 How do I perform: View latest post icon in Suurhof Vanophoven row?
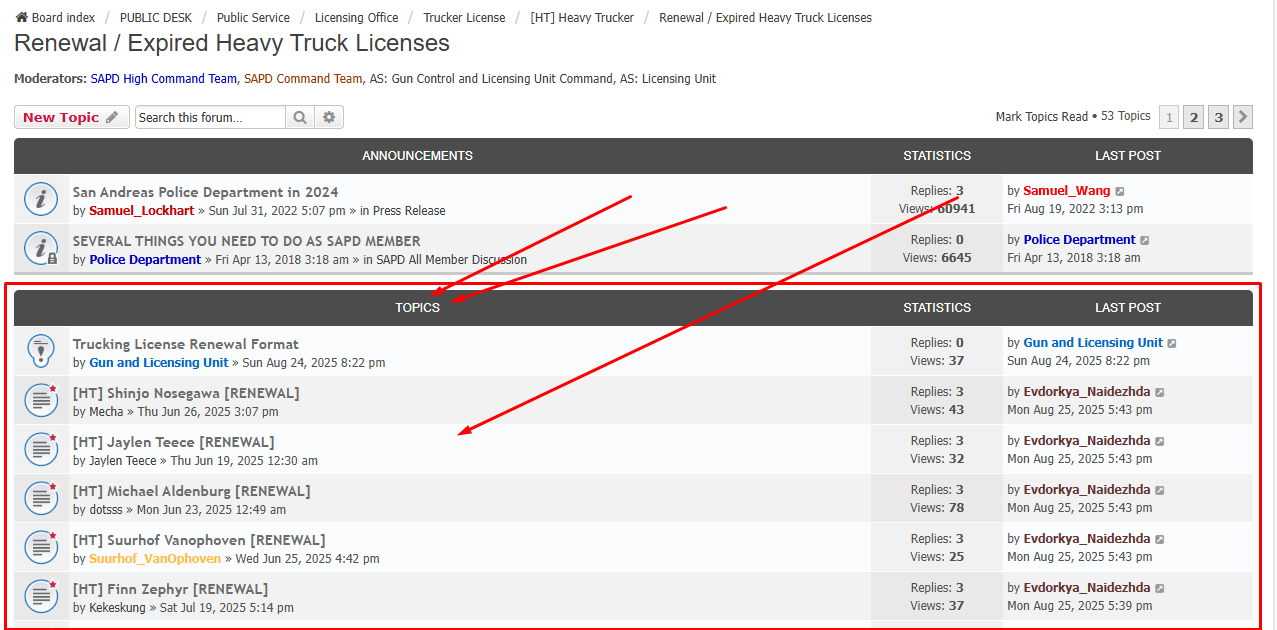coord(1160,539)
